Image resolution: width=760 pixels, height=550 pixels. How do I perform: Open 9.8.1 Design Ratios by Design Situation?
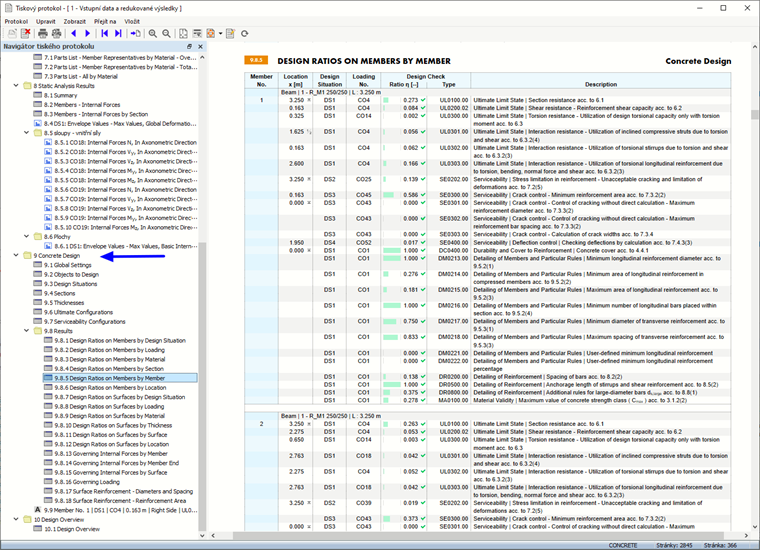120,341
